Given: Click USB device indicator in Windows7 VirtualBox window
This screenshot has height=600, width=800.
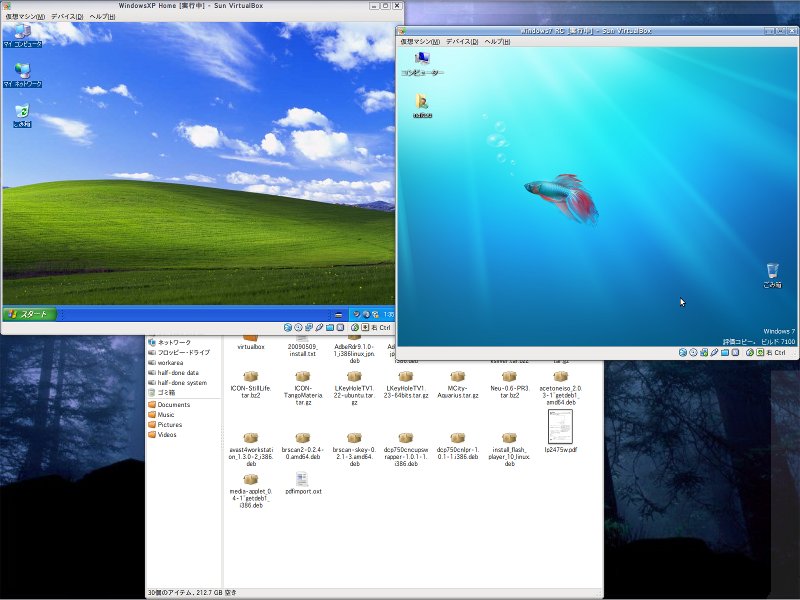Looking at the screenshot, I should coord(714,353).
